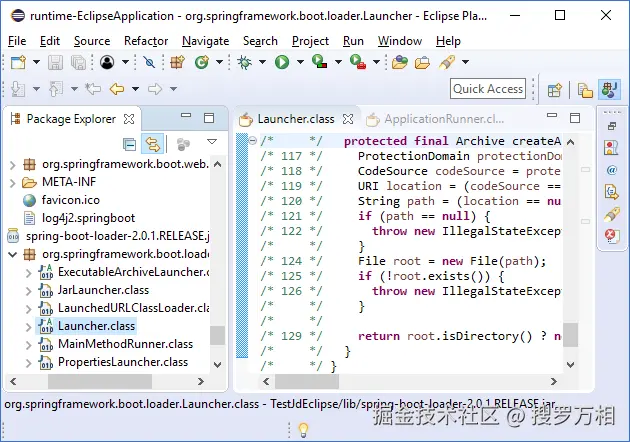
Task: Open the Project menu
Action: pos(310,41)
